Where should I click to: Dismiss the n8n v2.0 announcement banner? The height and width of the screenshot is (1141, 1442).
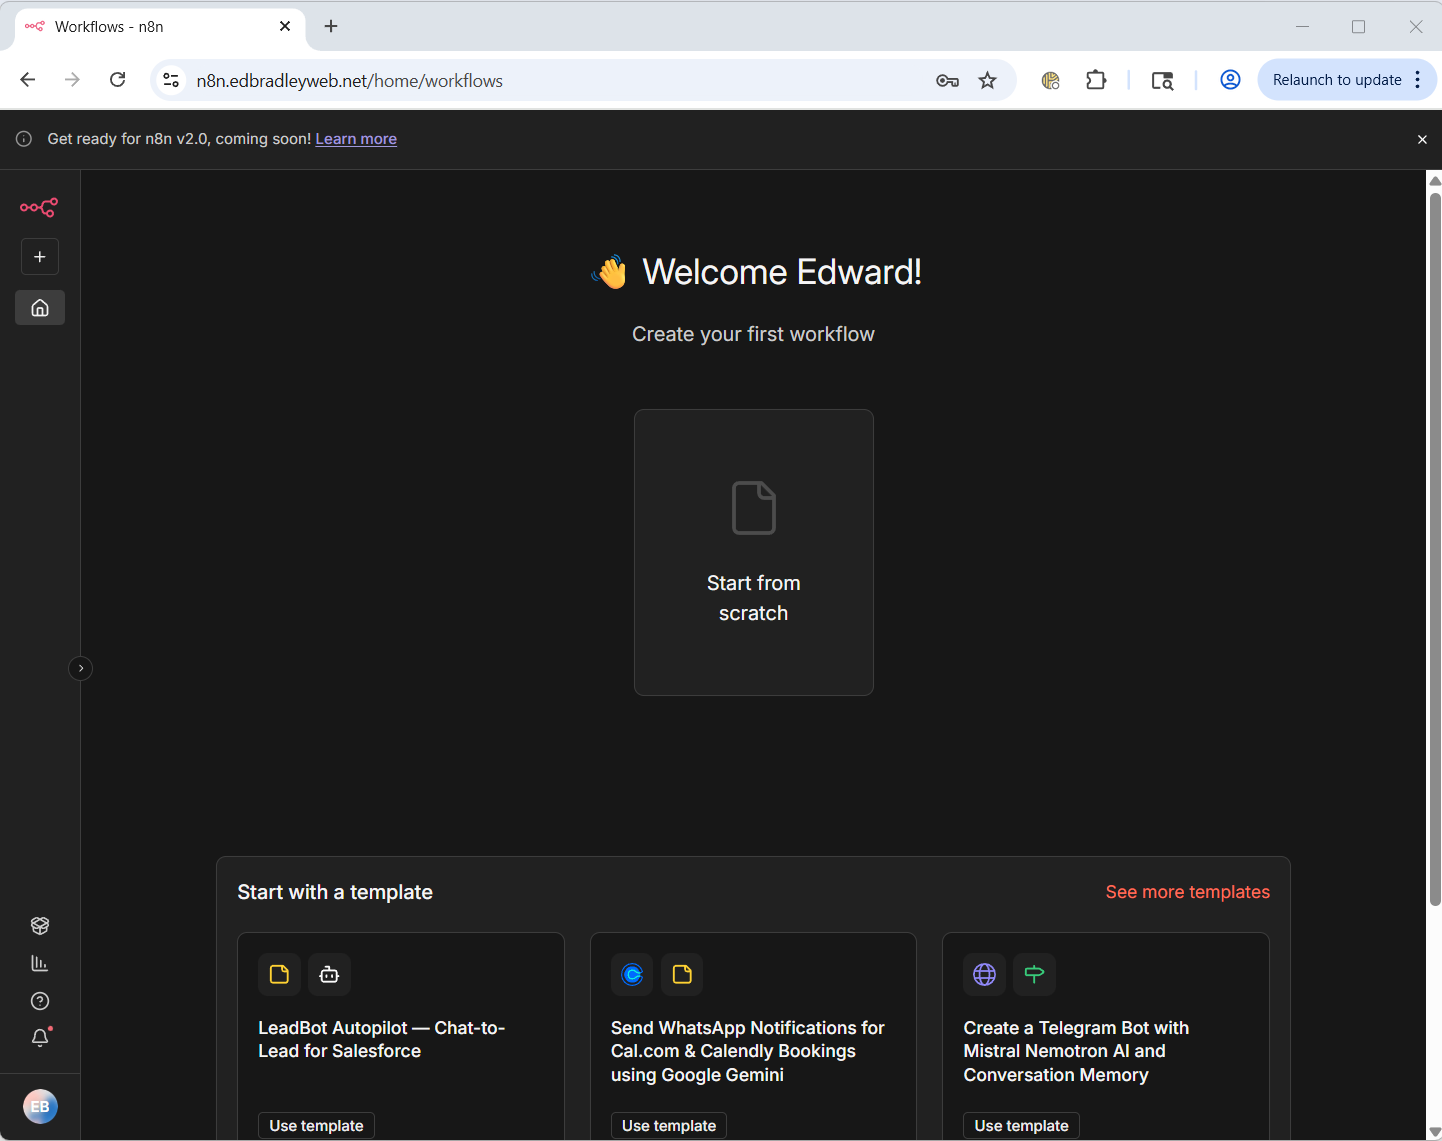click(x=1422, y=140)
